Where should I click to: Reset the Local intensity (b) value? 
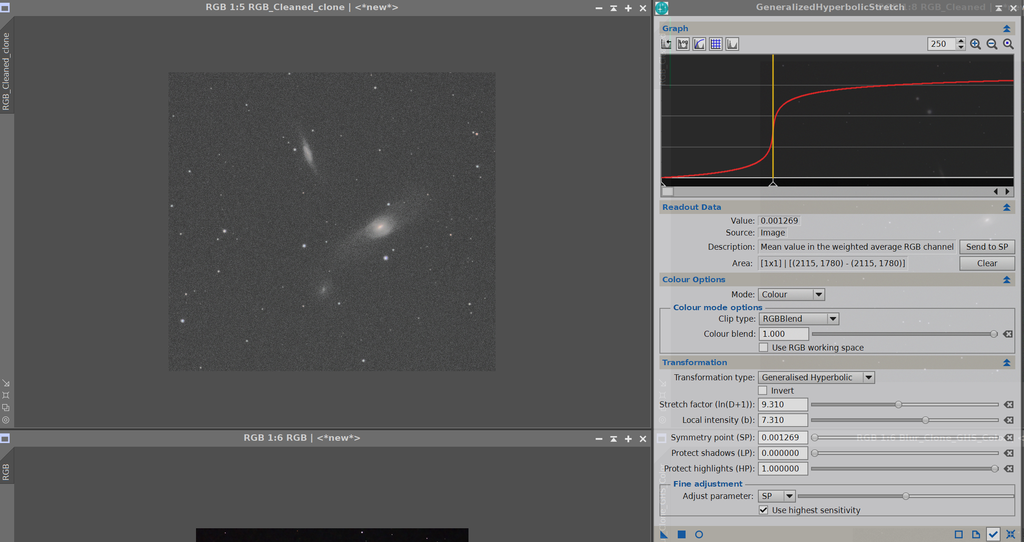click(x=1008, y=421)
